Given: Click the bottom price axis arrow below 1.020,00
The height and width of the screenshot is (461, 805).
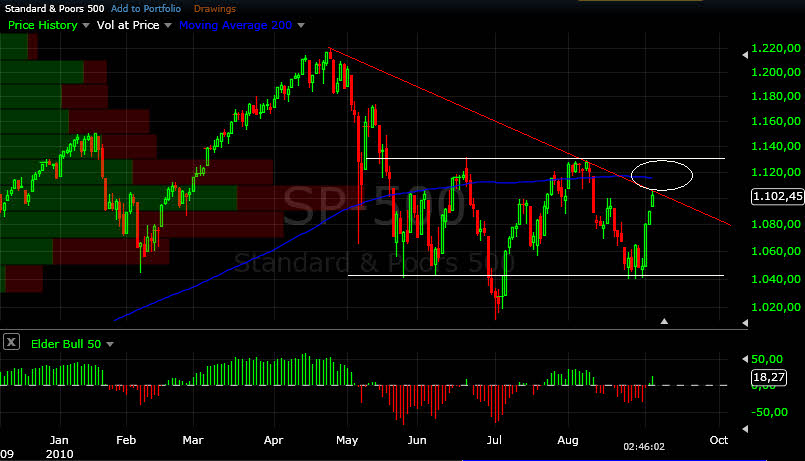Looking at the screenshot, I should [745, 323].
